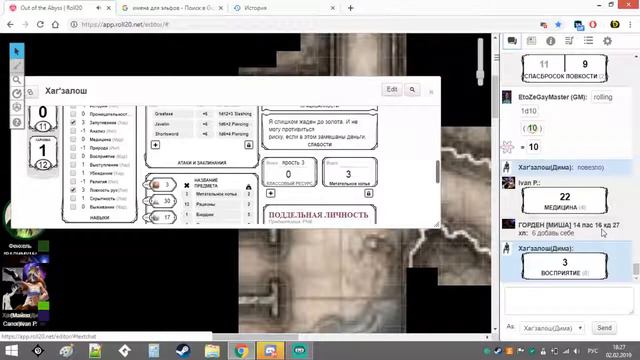Click the browser back arrow
Image resolution: width=640 pixels, height=360 pixels.
[10, 24]
